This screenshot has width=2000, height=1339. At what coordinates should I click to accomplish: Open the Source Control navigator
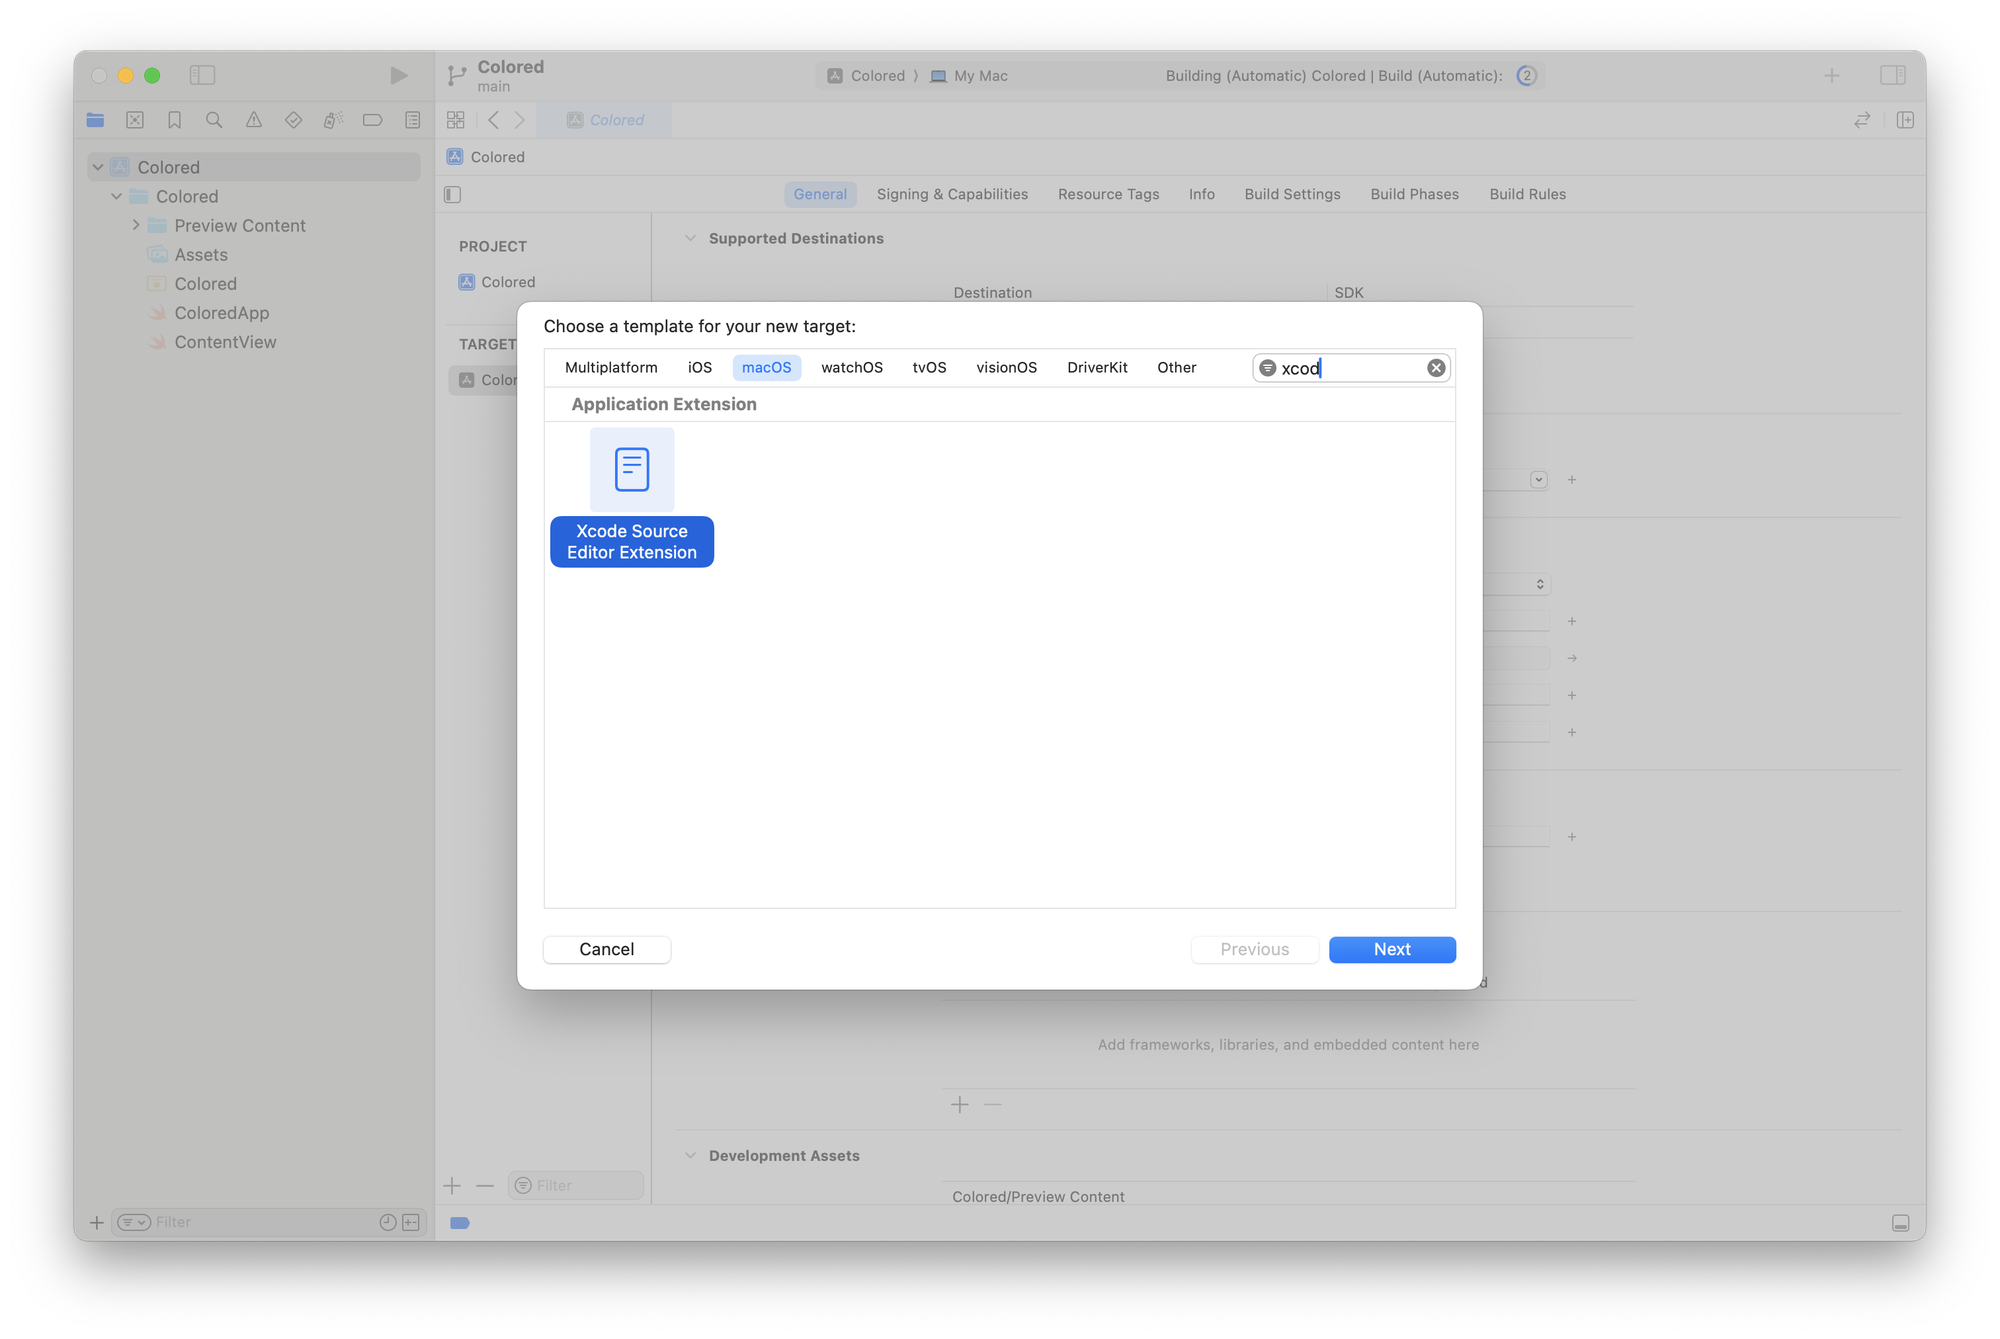click(x=135, y=120)
